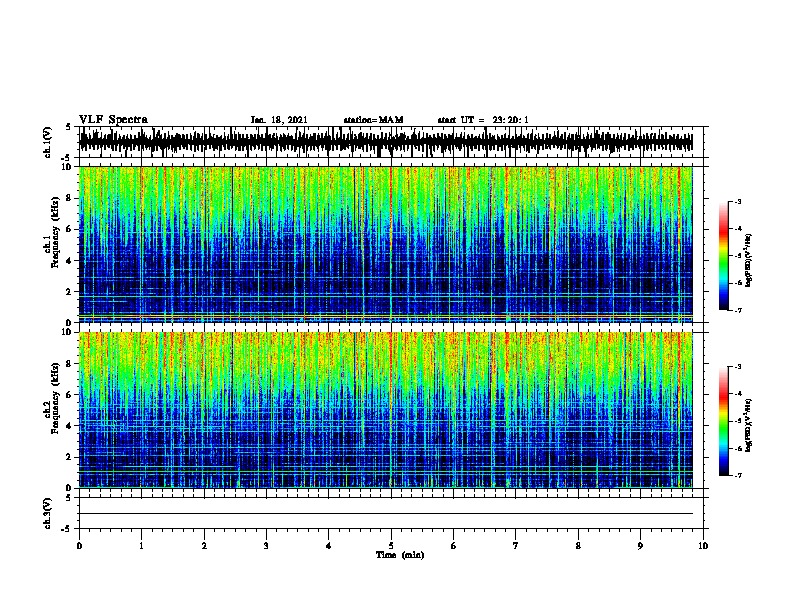792x612 pixels.
Task: Select the "start UT = 23:20: 1" text
Action: coord(483,120)
